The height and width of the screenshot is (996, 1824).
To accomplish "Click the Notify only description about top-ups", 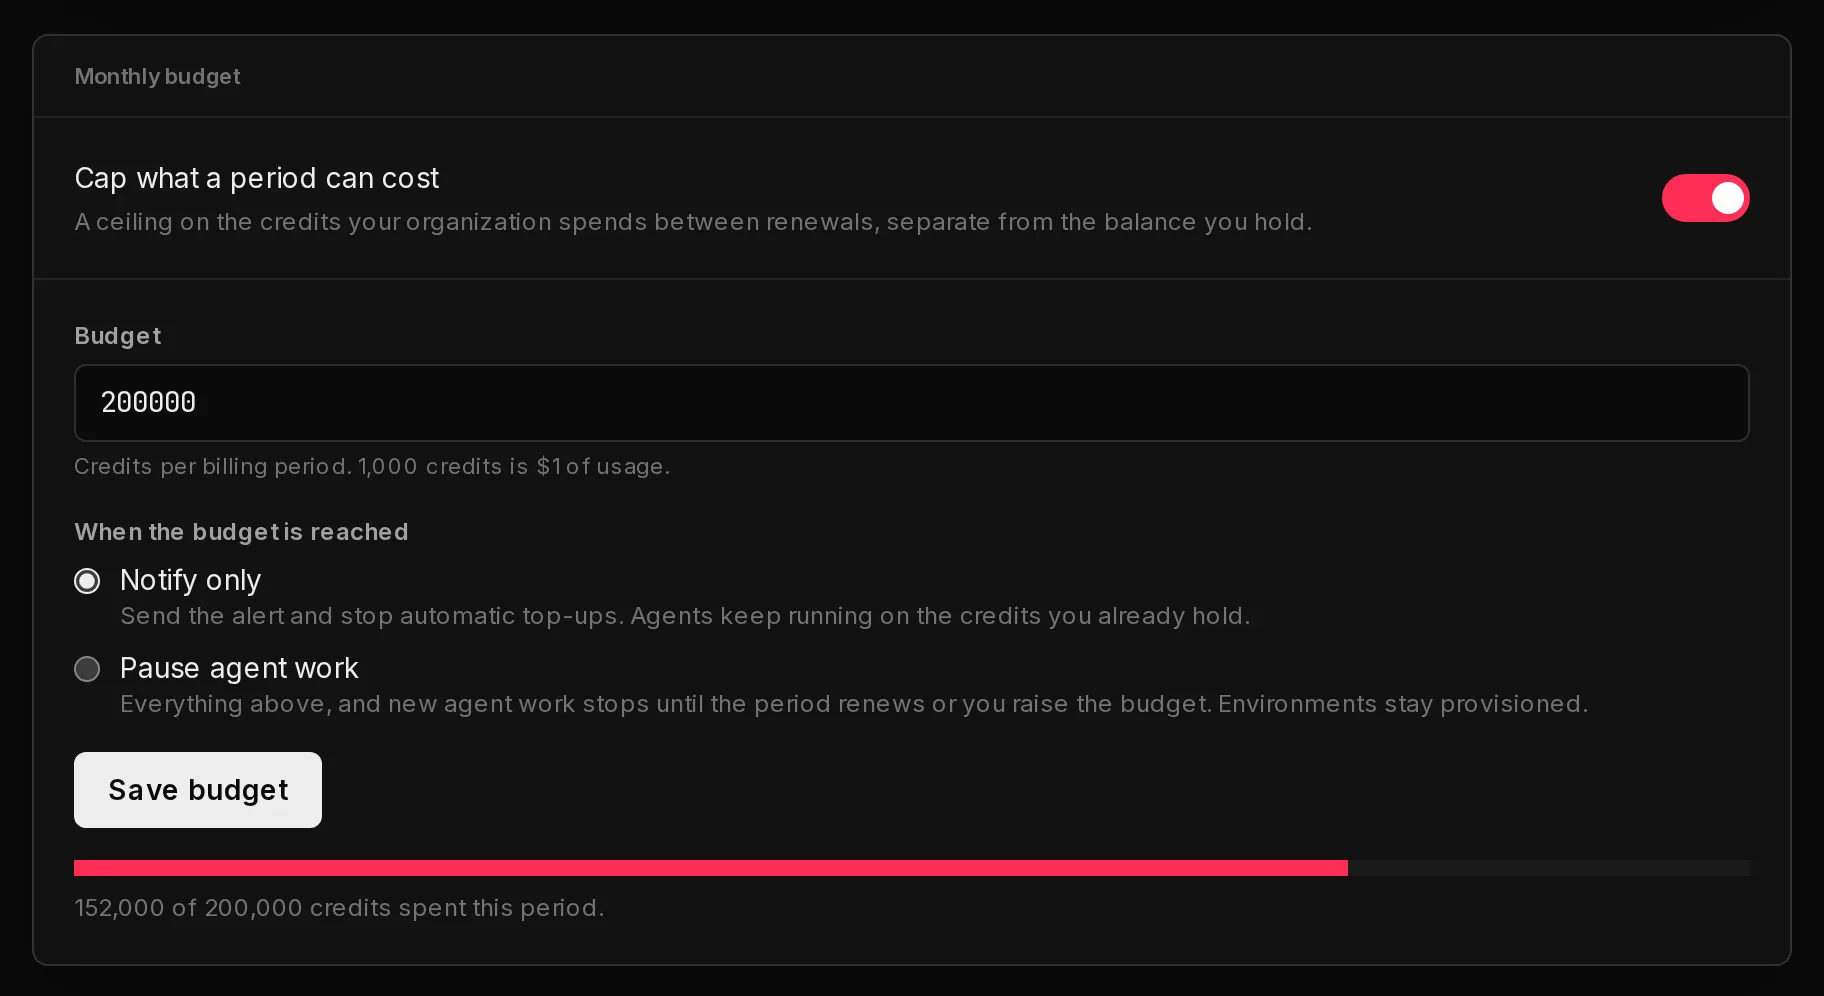I will coord(685,616).
